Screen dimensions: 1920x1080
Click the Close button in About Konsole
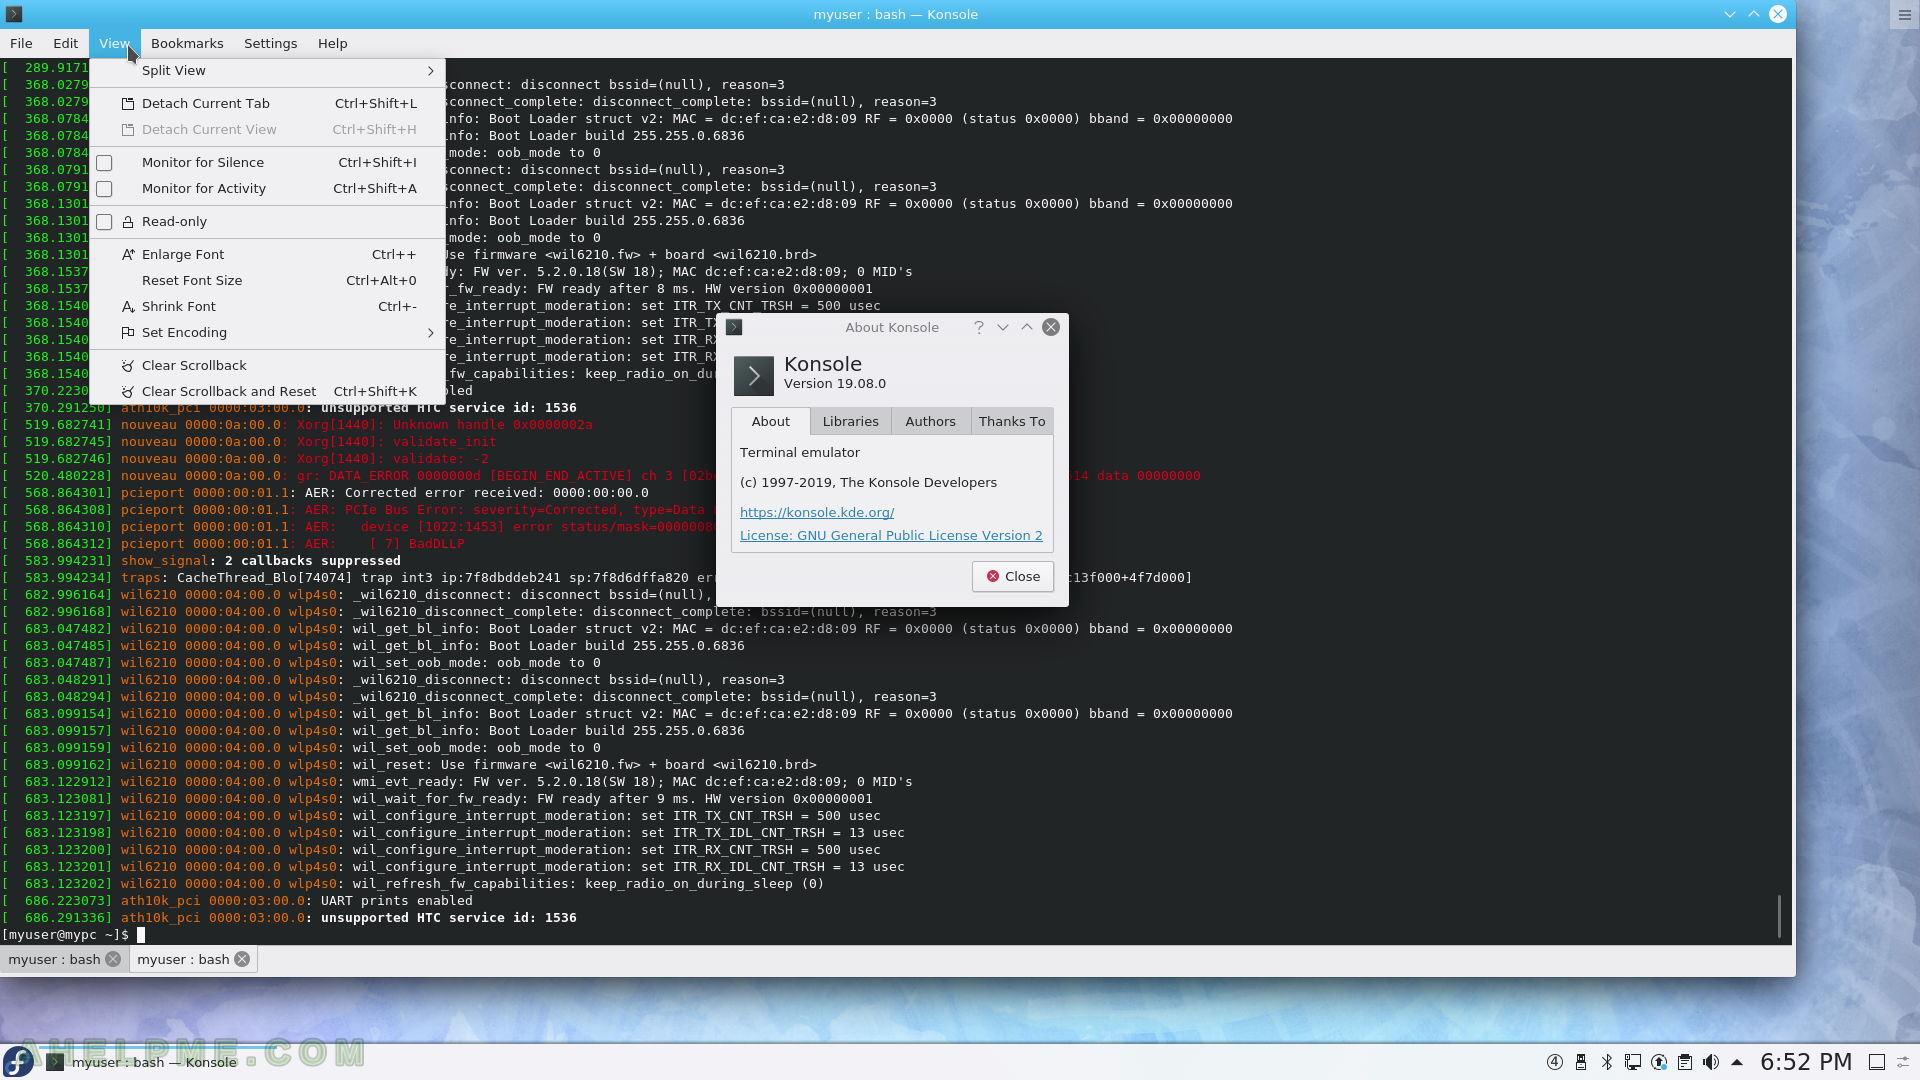[x=1012, y=577]
